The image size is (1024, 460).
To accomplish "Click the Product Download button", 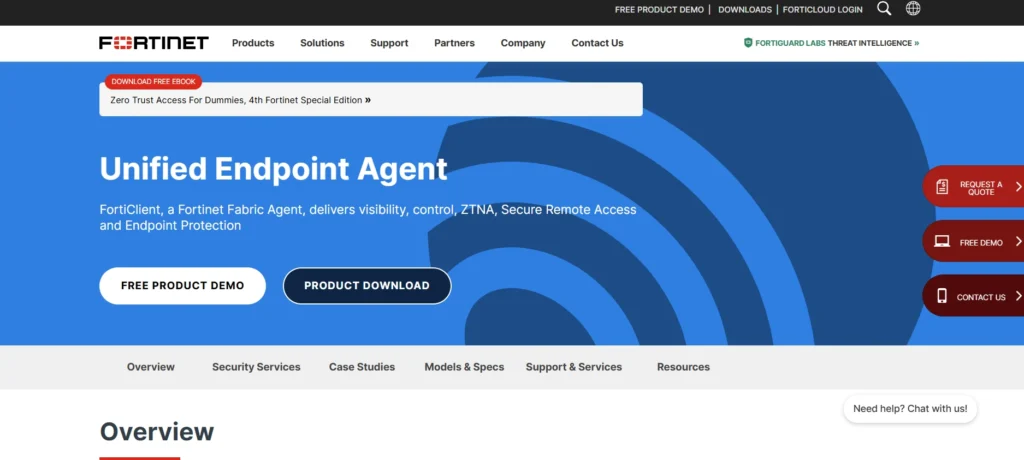I will (x=367, y=286).
